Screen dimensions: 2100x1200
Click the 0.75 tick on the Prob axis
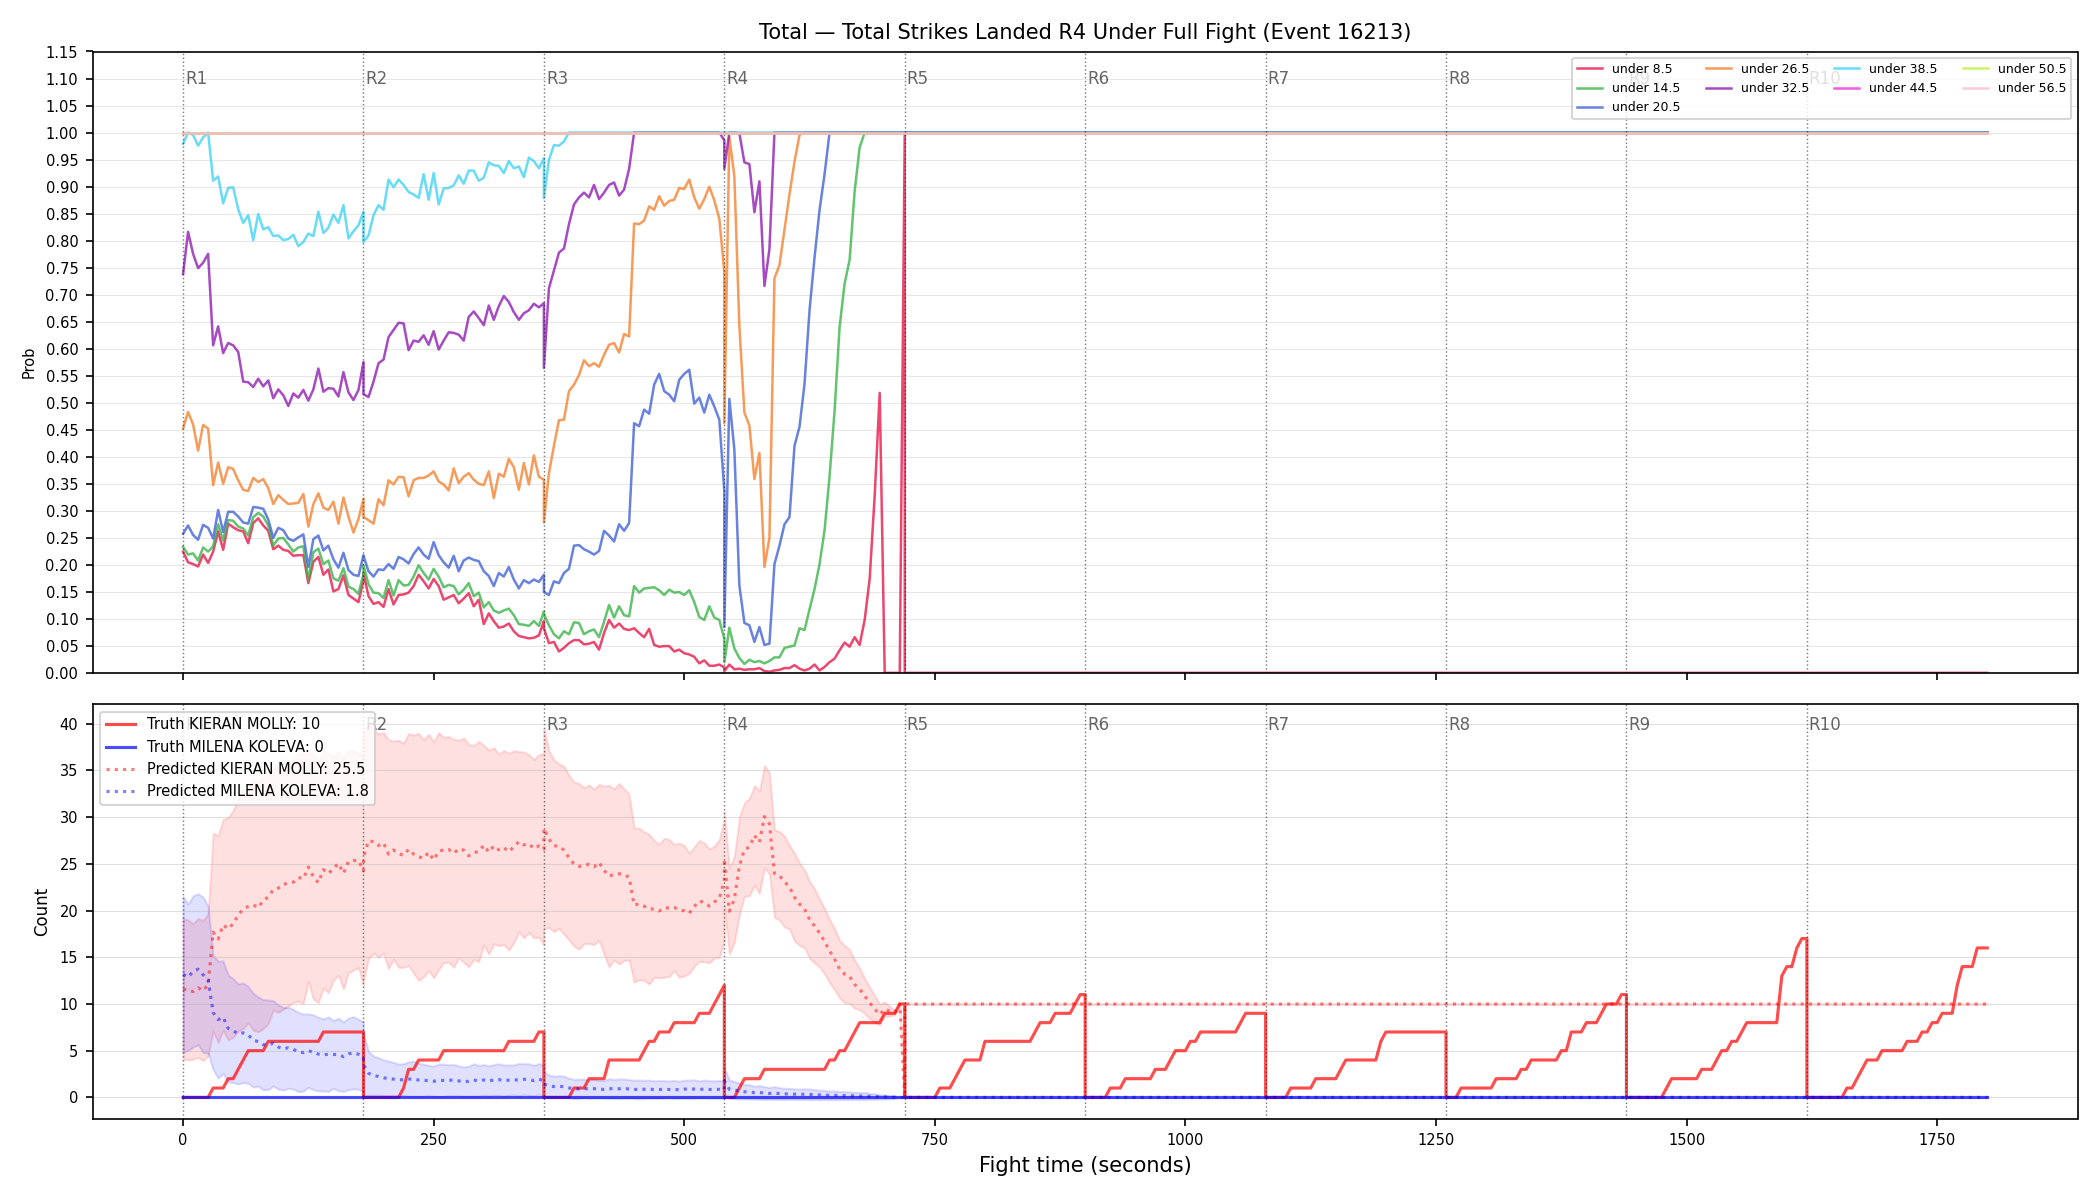62,268
